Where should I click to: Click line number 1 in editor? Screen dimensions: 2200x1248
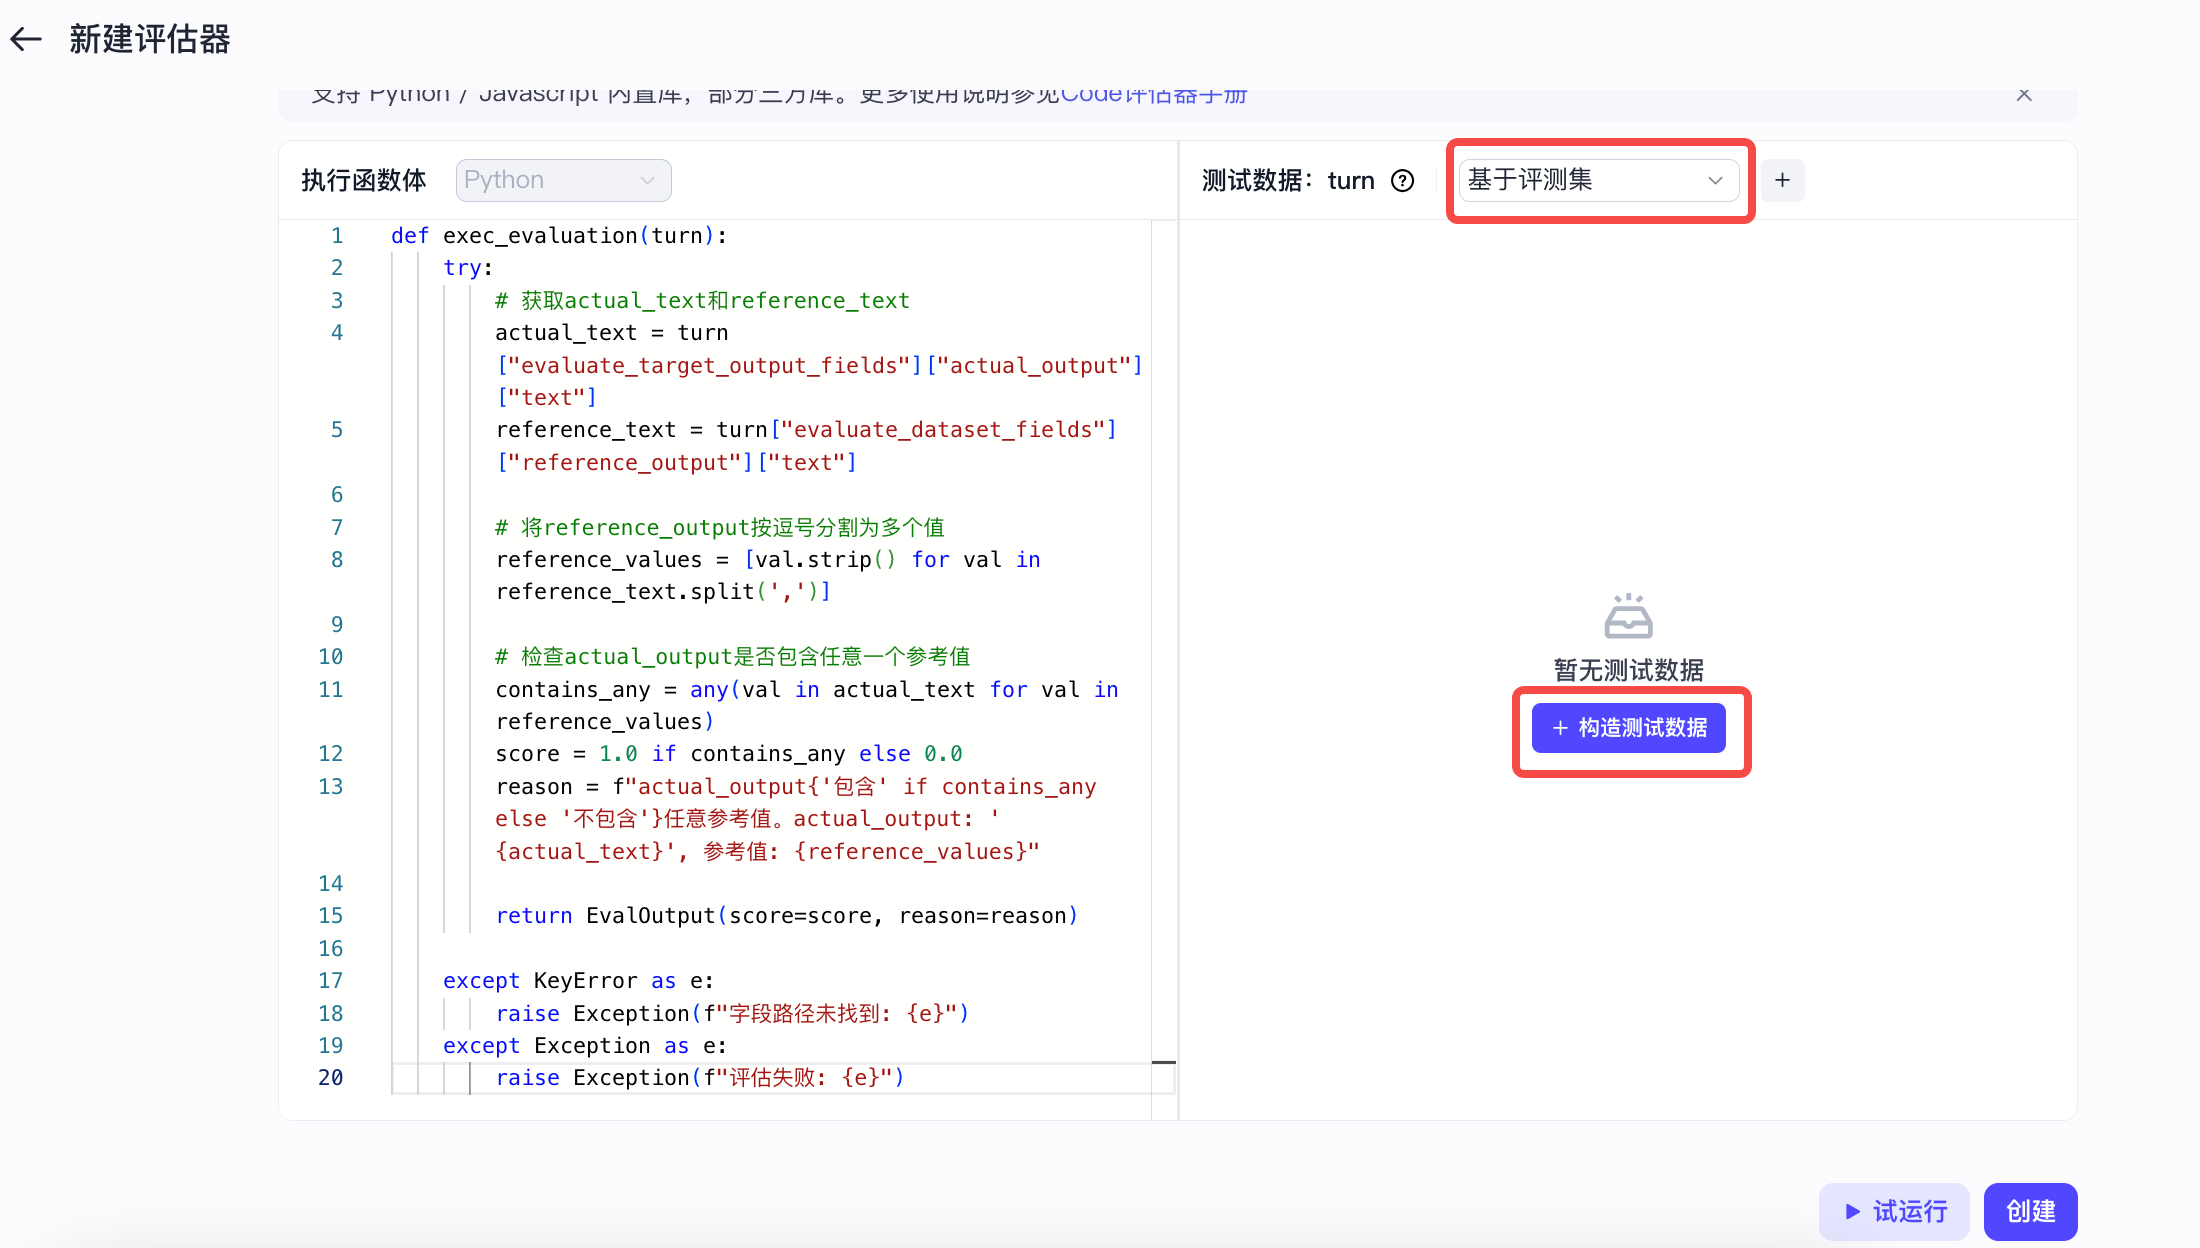click(x=337, y=236)
